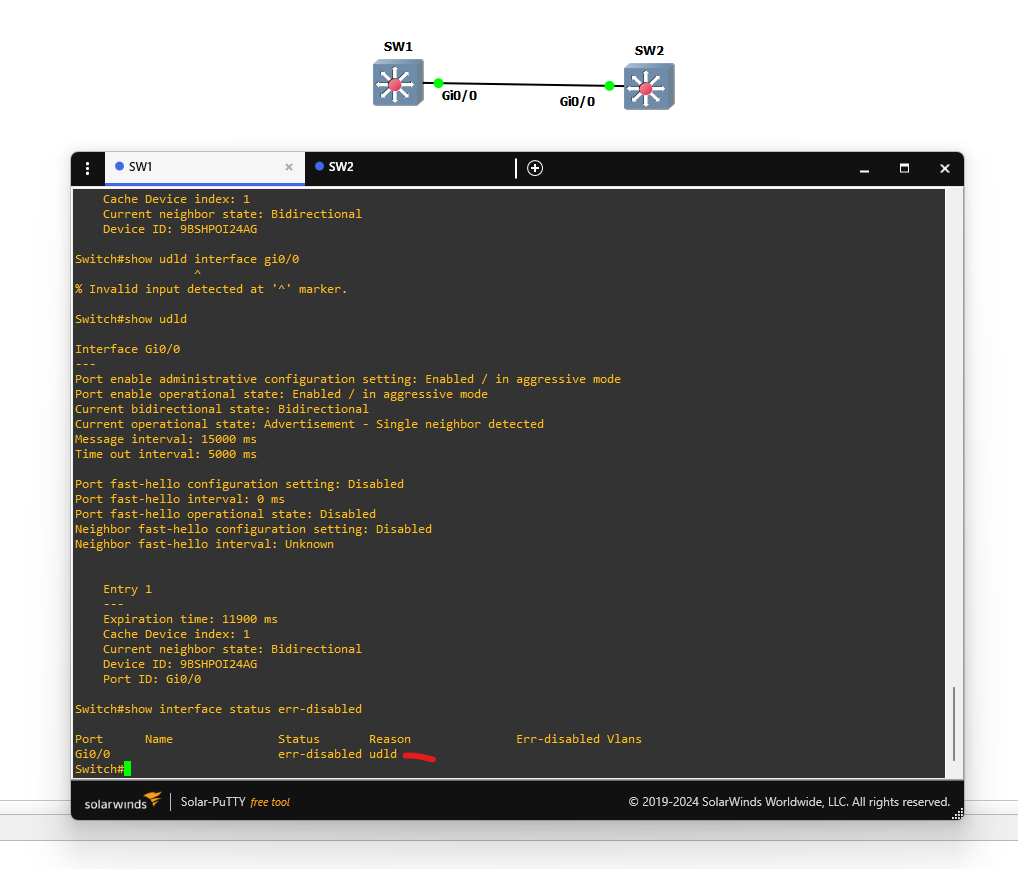Viewport: 1018px width, 869px height.
Task: Click the green link dot near SW2
Action: click(609, 86)
